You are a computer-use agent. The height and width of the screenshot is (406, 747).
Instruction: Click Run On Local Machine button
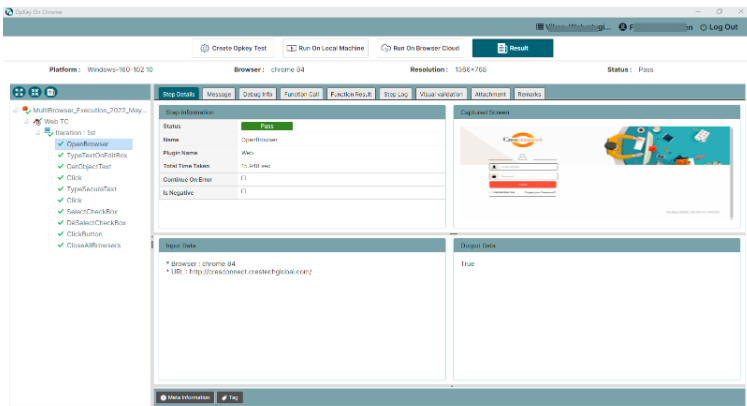point(325,48)
